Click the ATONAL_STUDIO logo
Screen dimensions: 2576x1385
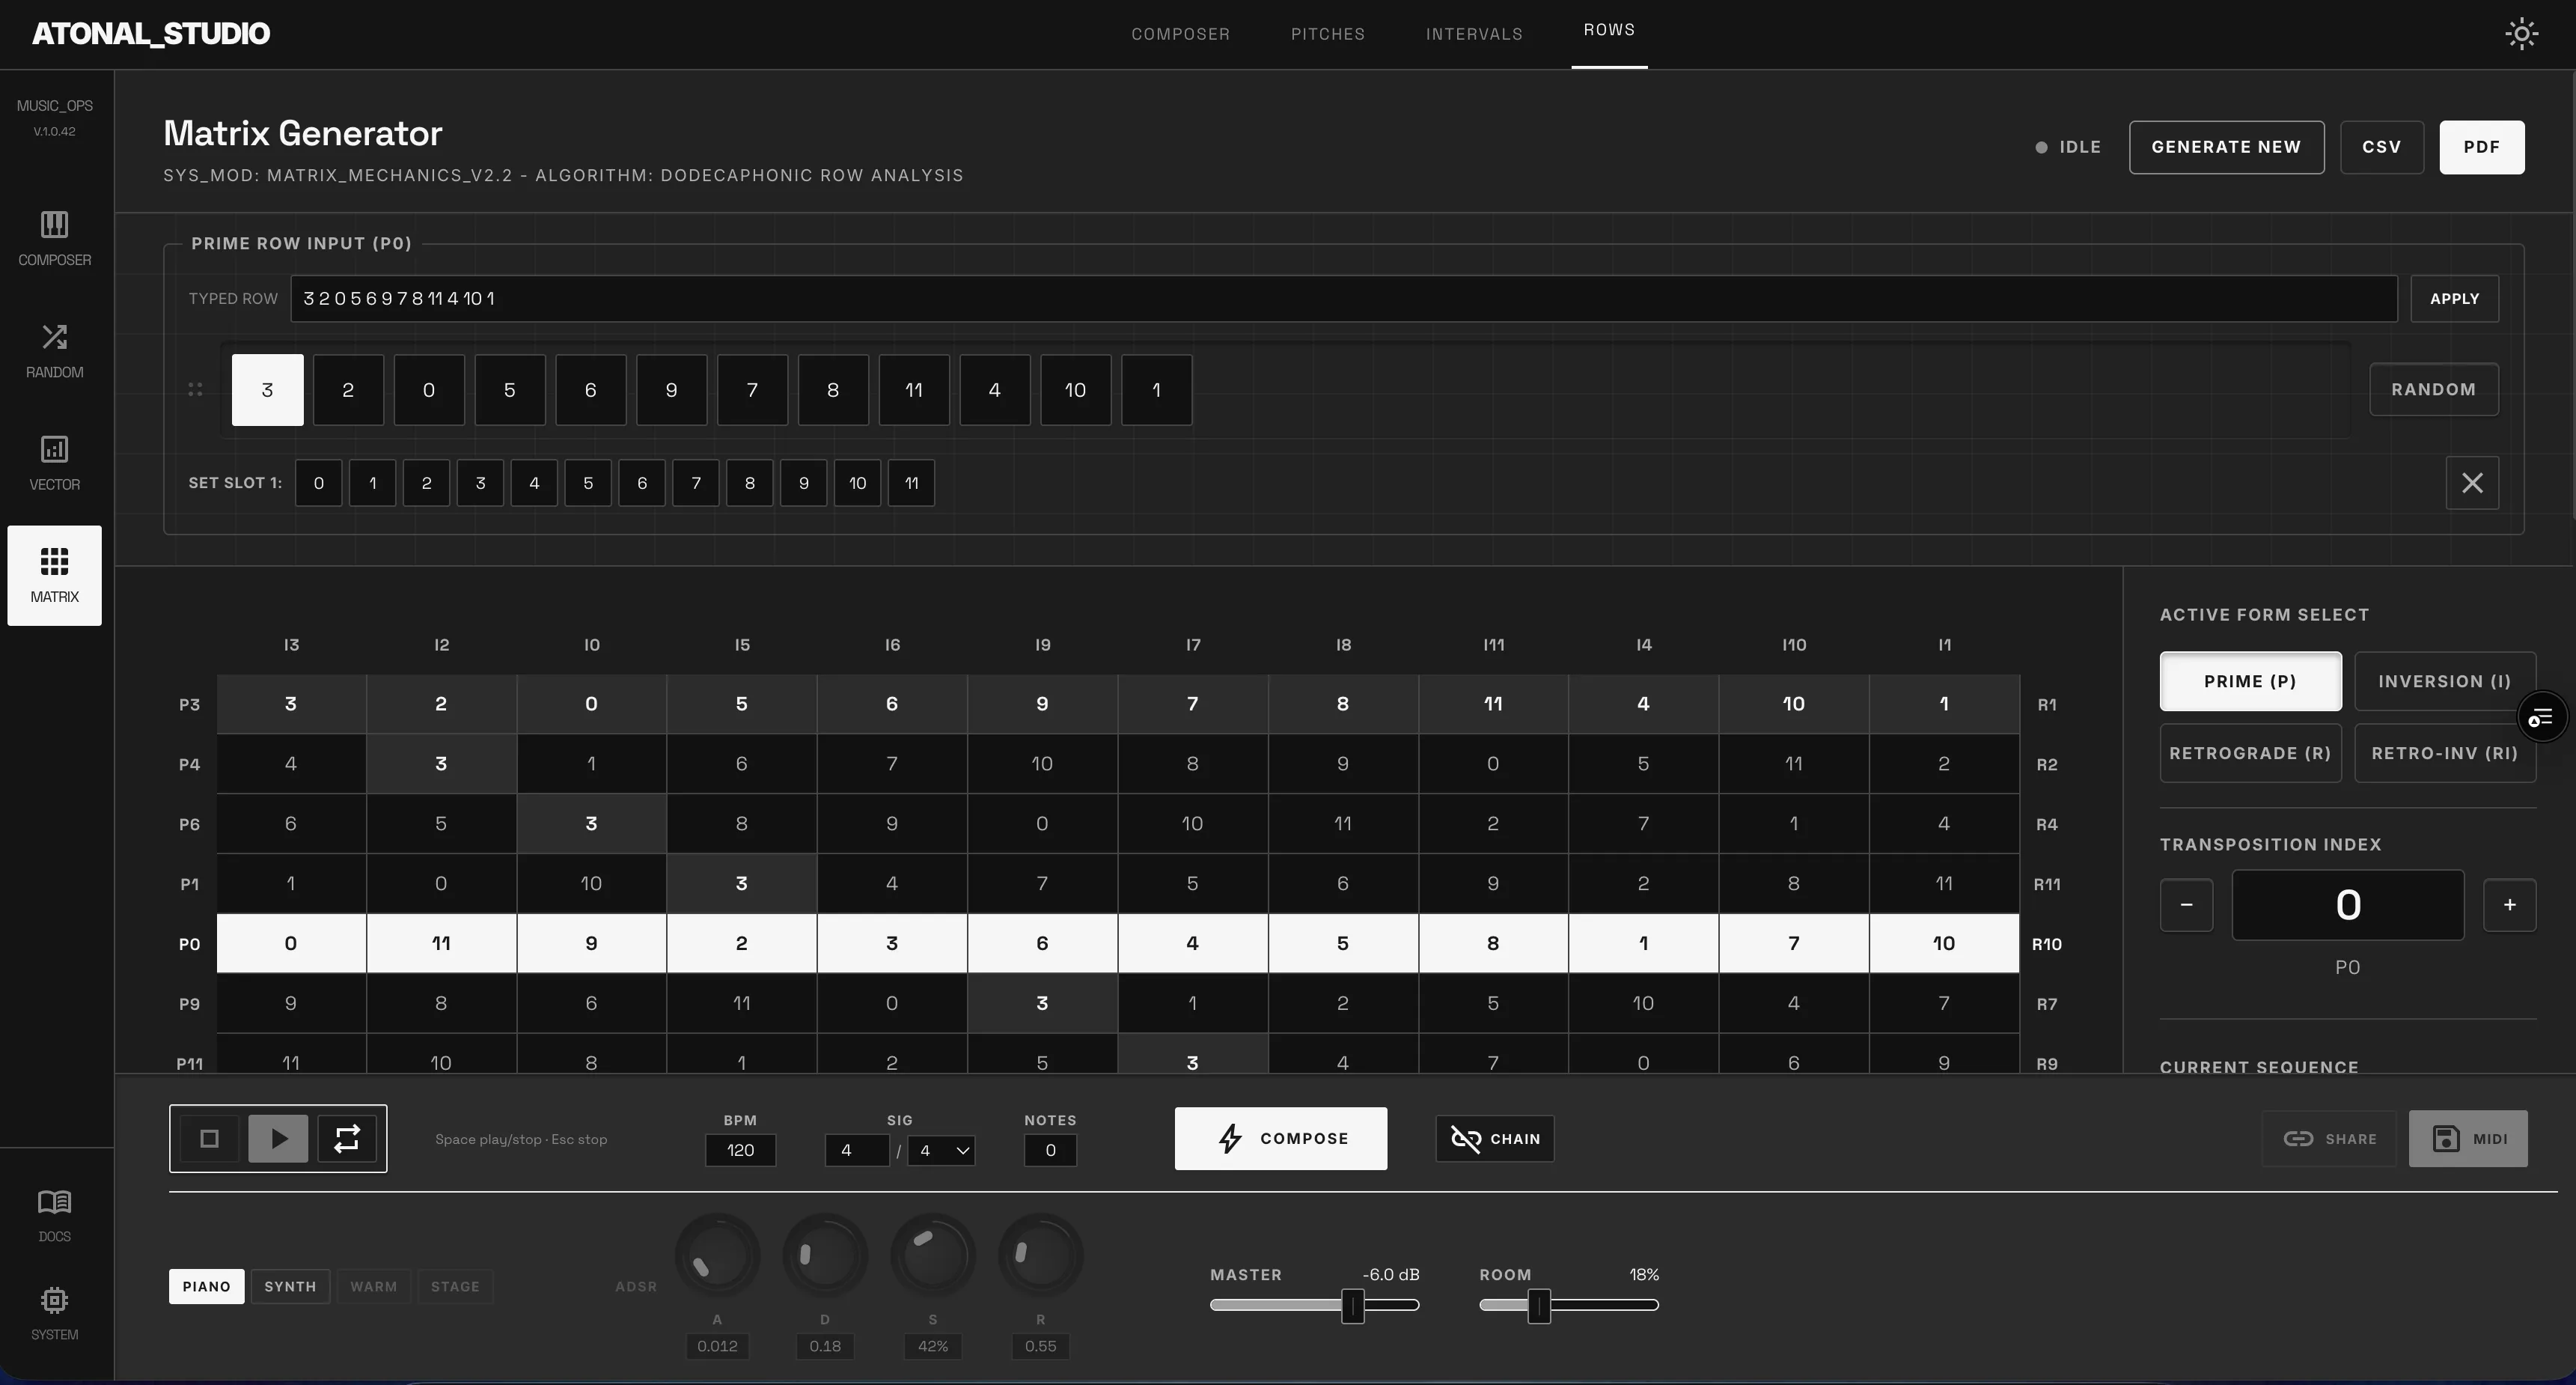pos(151,34)
